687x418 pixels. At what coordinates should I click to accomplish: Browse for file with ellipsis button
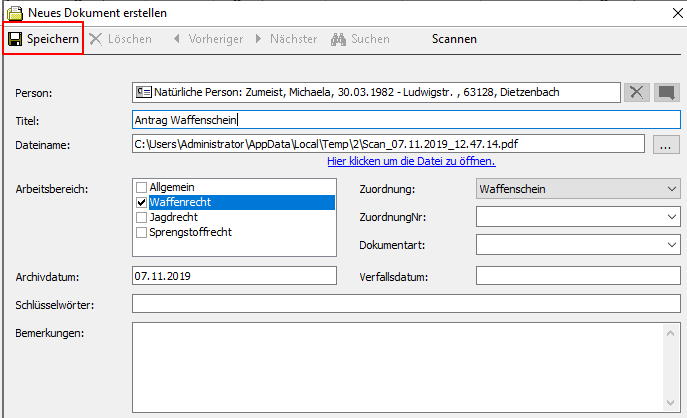[666, 145]
